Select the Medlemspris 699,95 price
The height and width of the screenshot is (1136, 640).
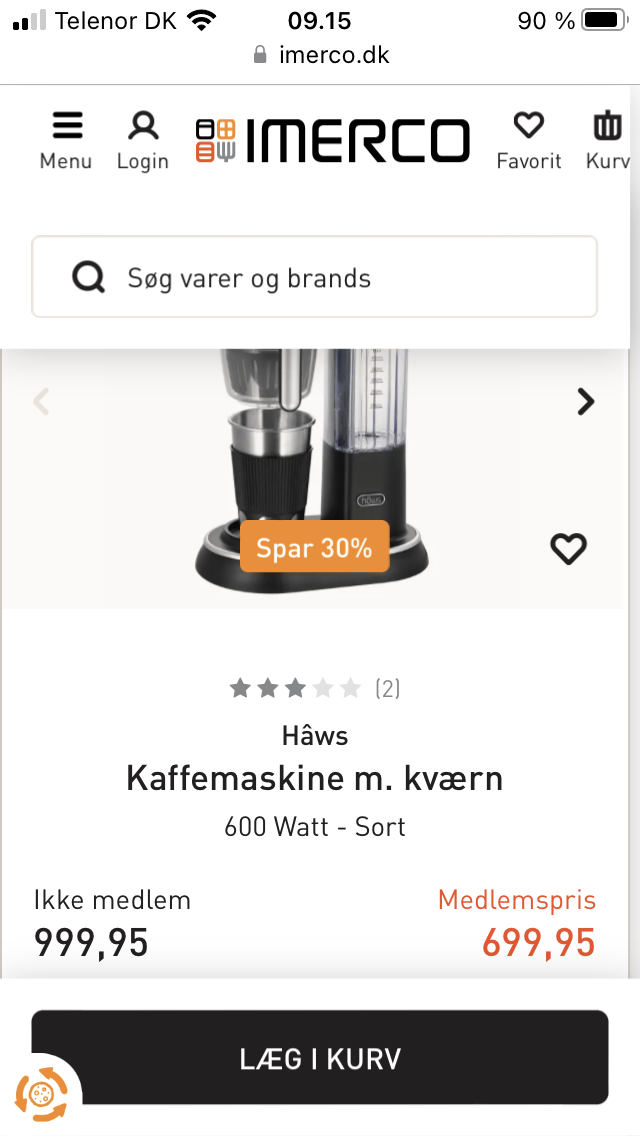[538, 942]
